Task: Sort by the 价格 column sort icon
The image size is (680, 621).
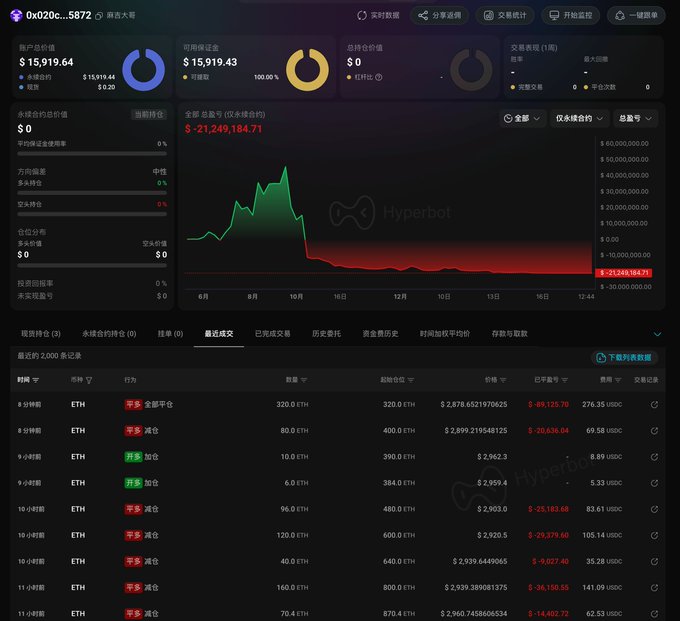Action: point(504,380)
